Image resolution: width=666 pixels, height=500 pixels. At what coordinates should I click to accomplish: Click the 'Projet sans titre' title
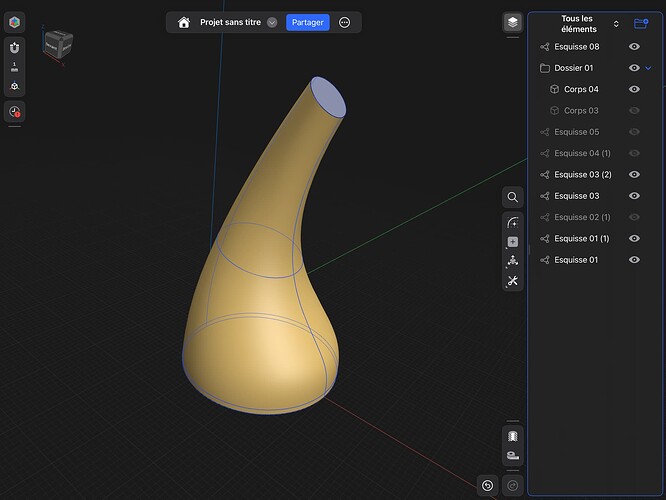coord(230,22)
